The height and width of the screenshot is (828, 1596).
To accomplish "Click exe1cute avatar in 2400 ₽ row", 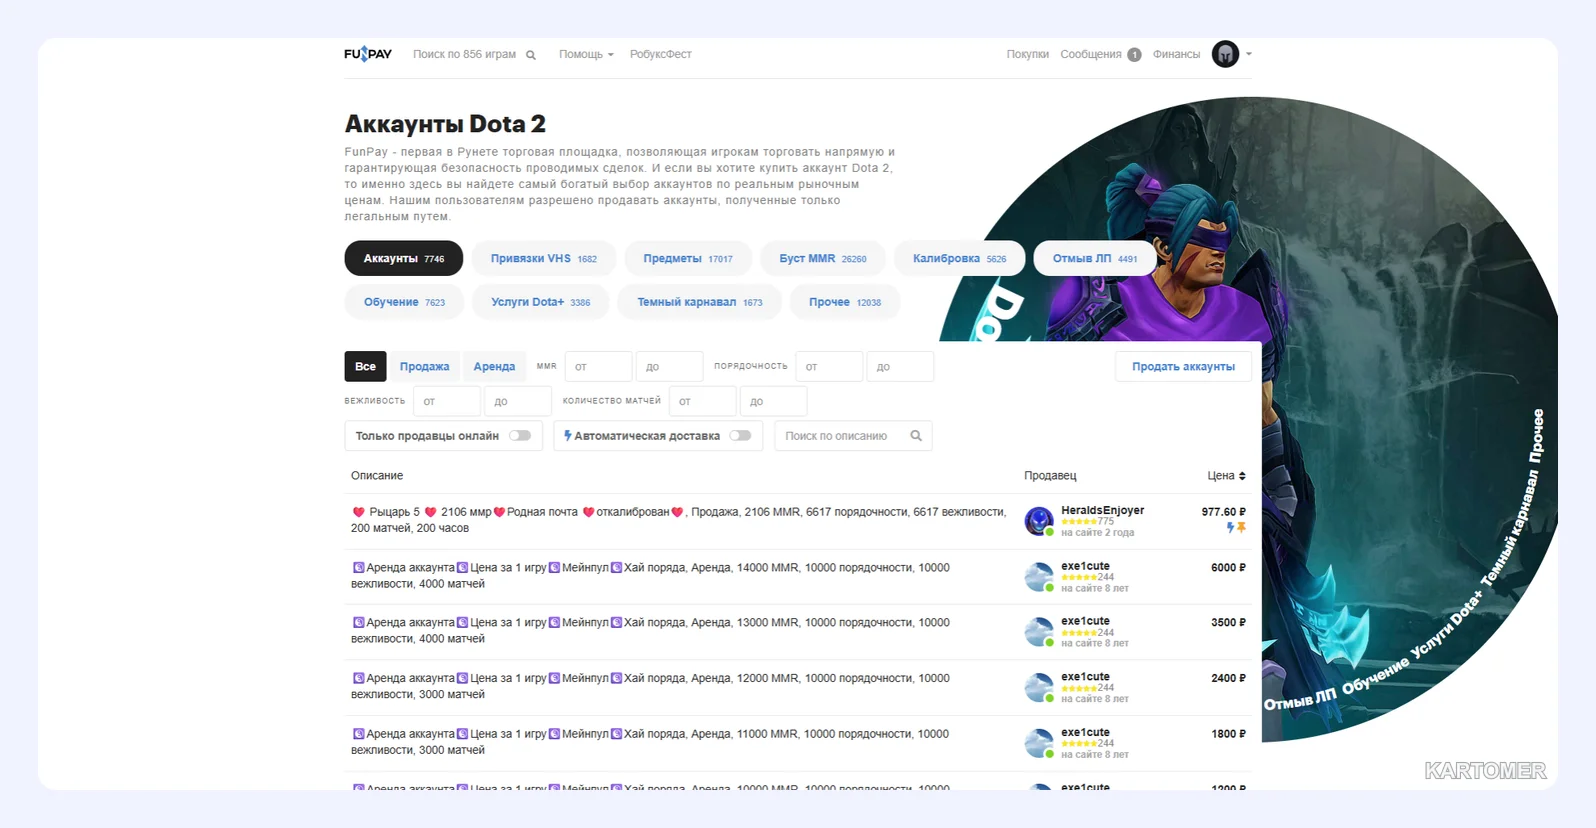I will tap(1039, 687).
